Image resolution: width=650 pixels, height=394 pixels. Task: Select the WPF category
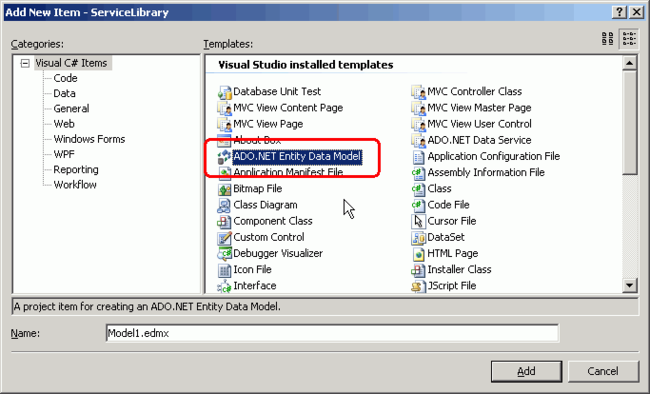[64, 154]
